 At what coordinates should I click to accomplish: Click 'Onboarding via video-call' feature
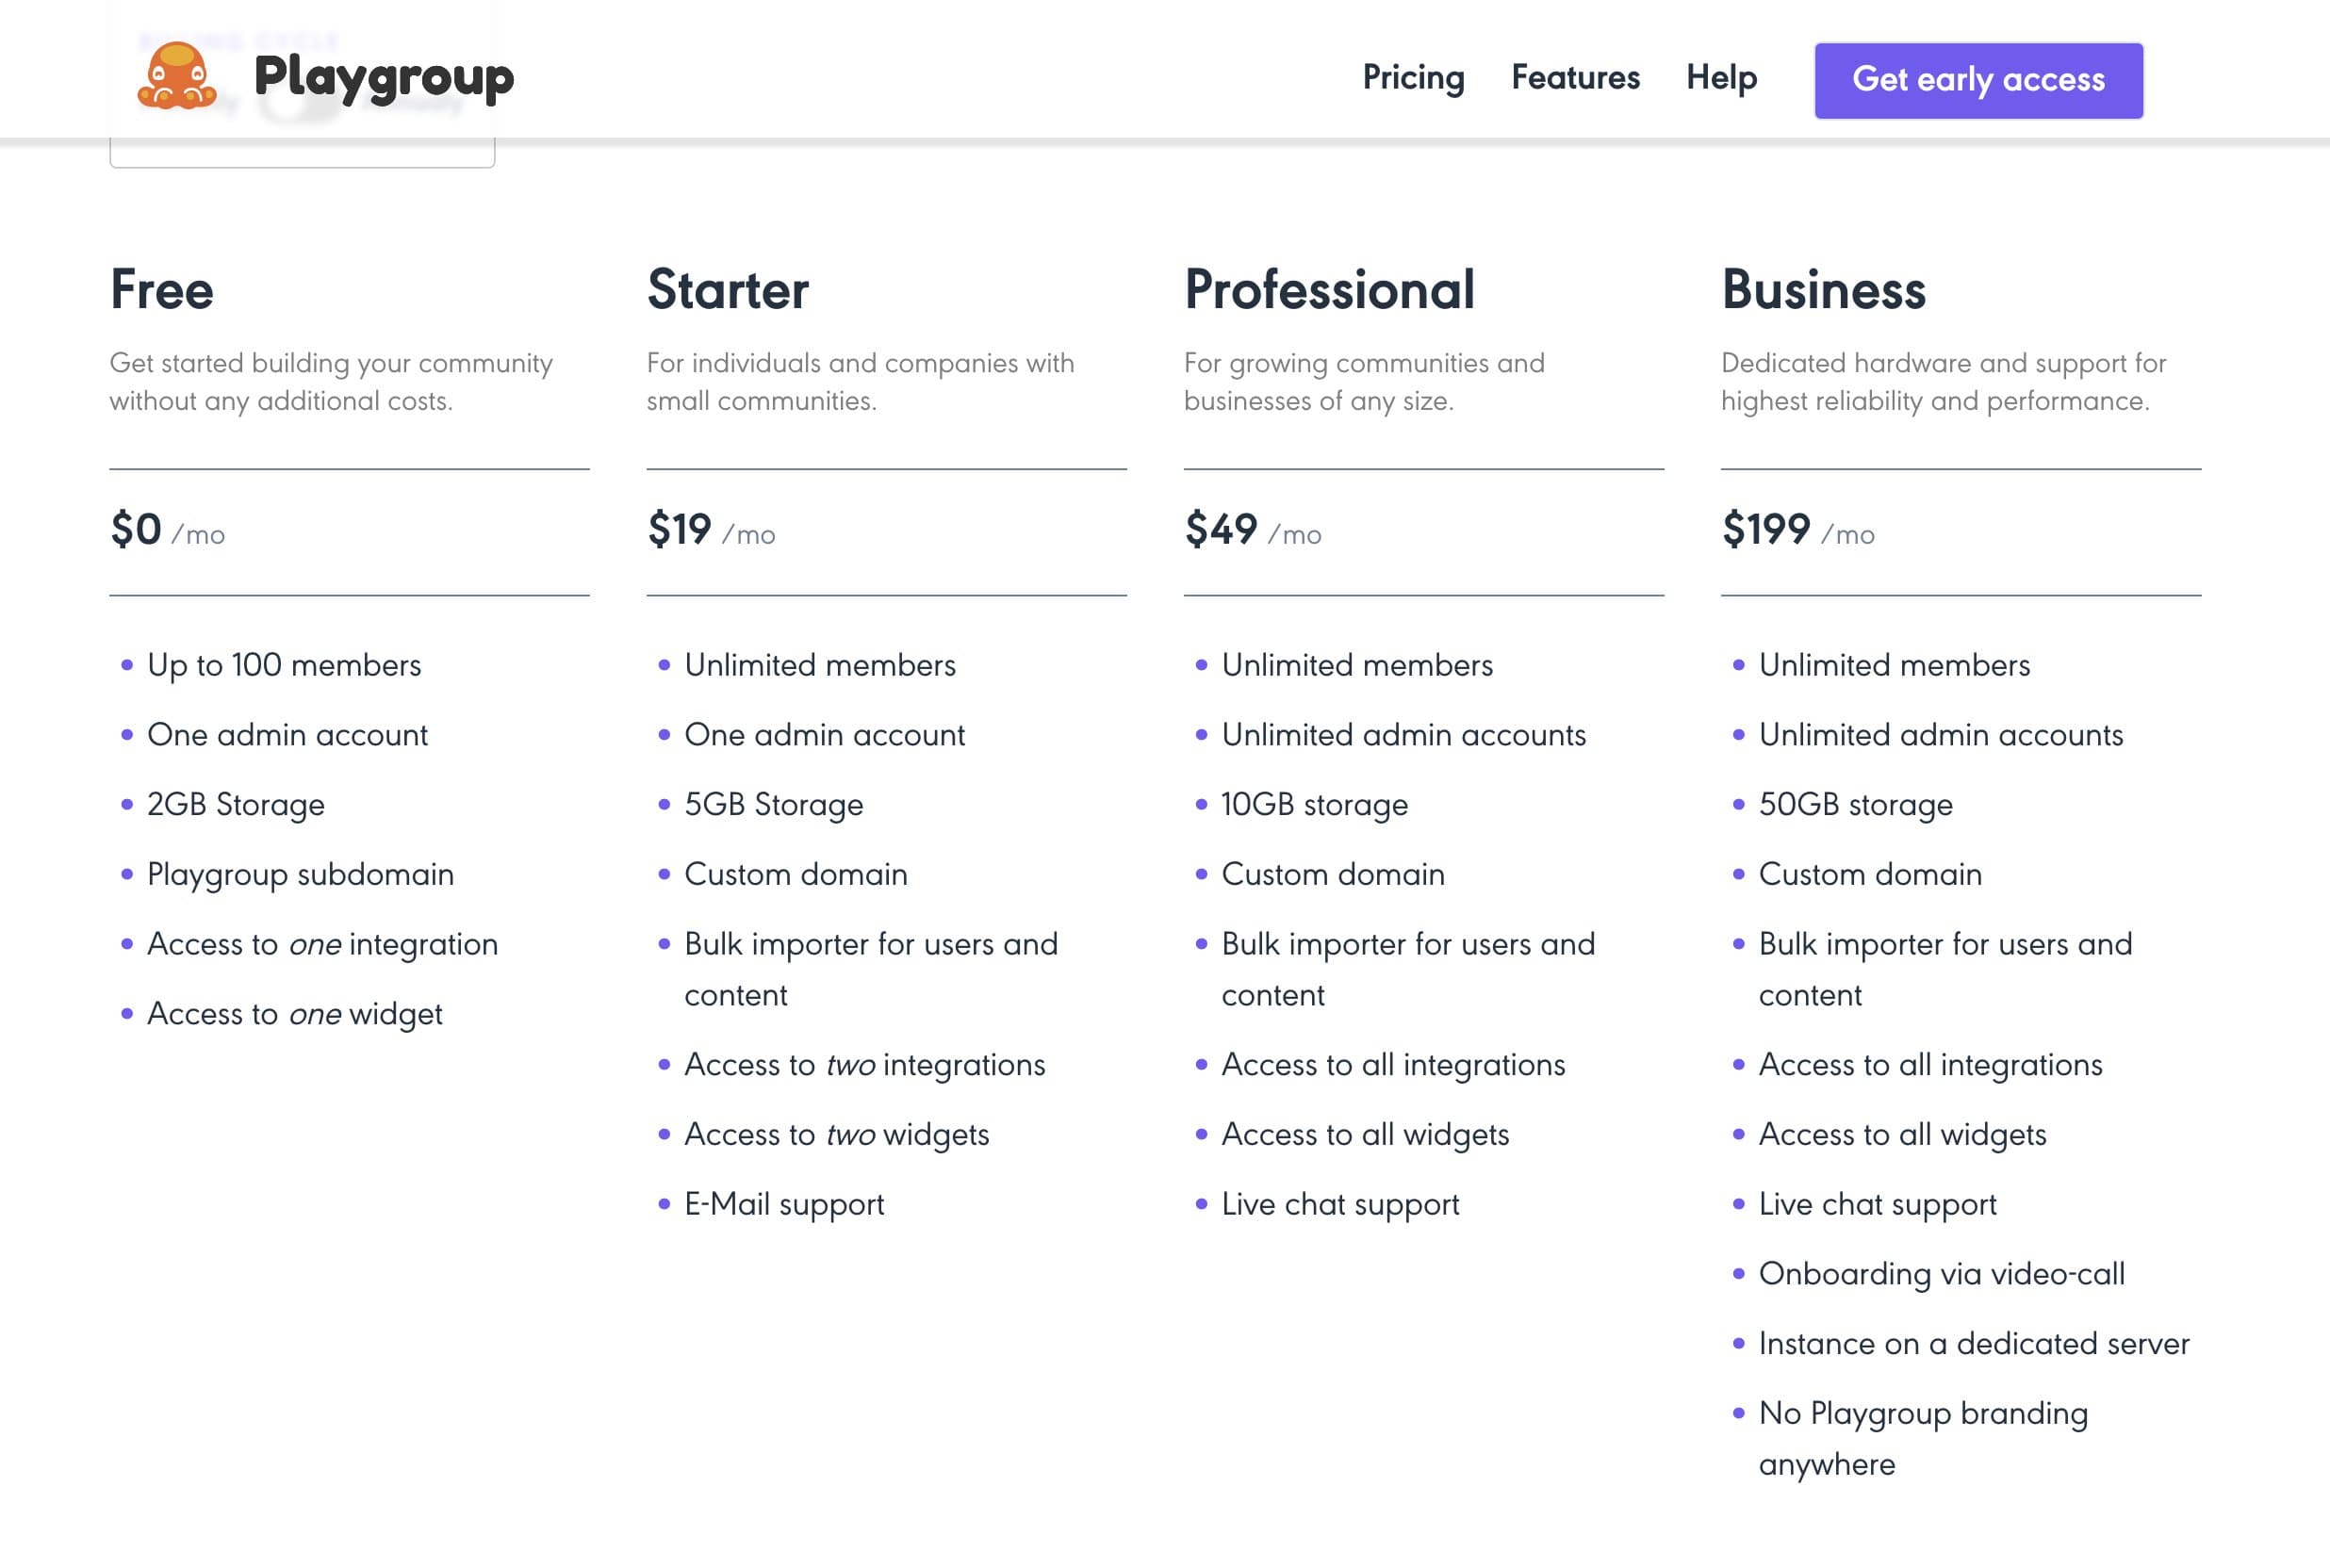tap(1941, 1274)
